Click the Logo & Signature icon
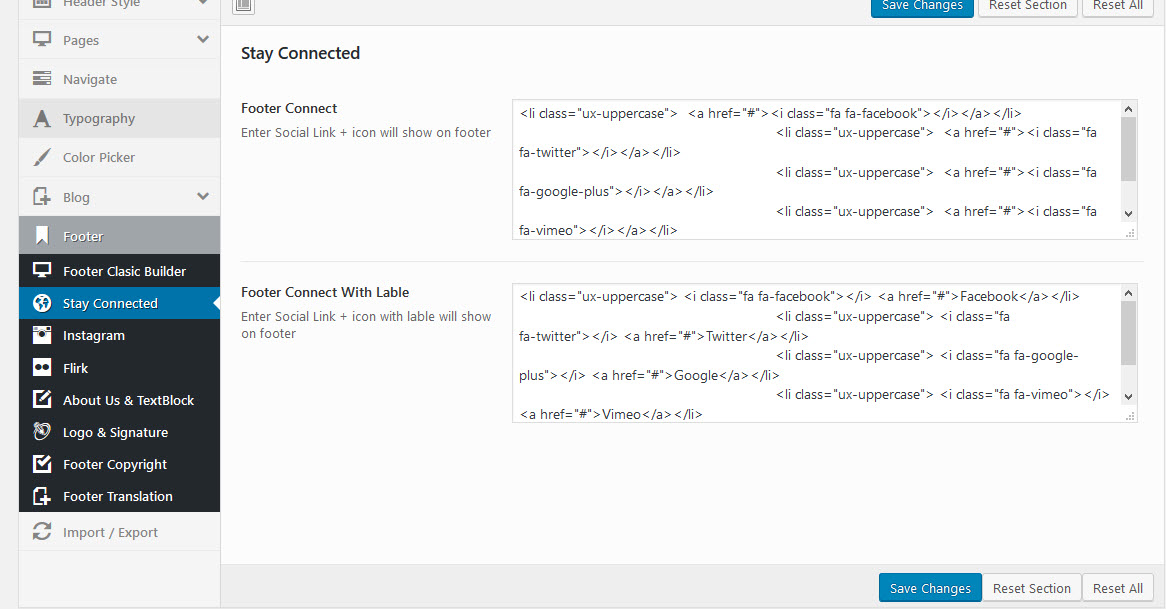 42,431
